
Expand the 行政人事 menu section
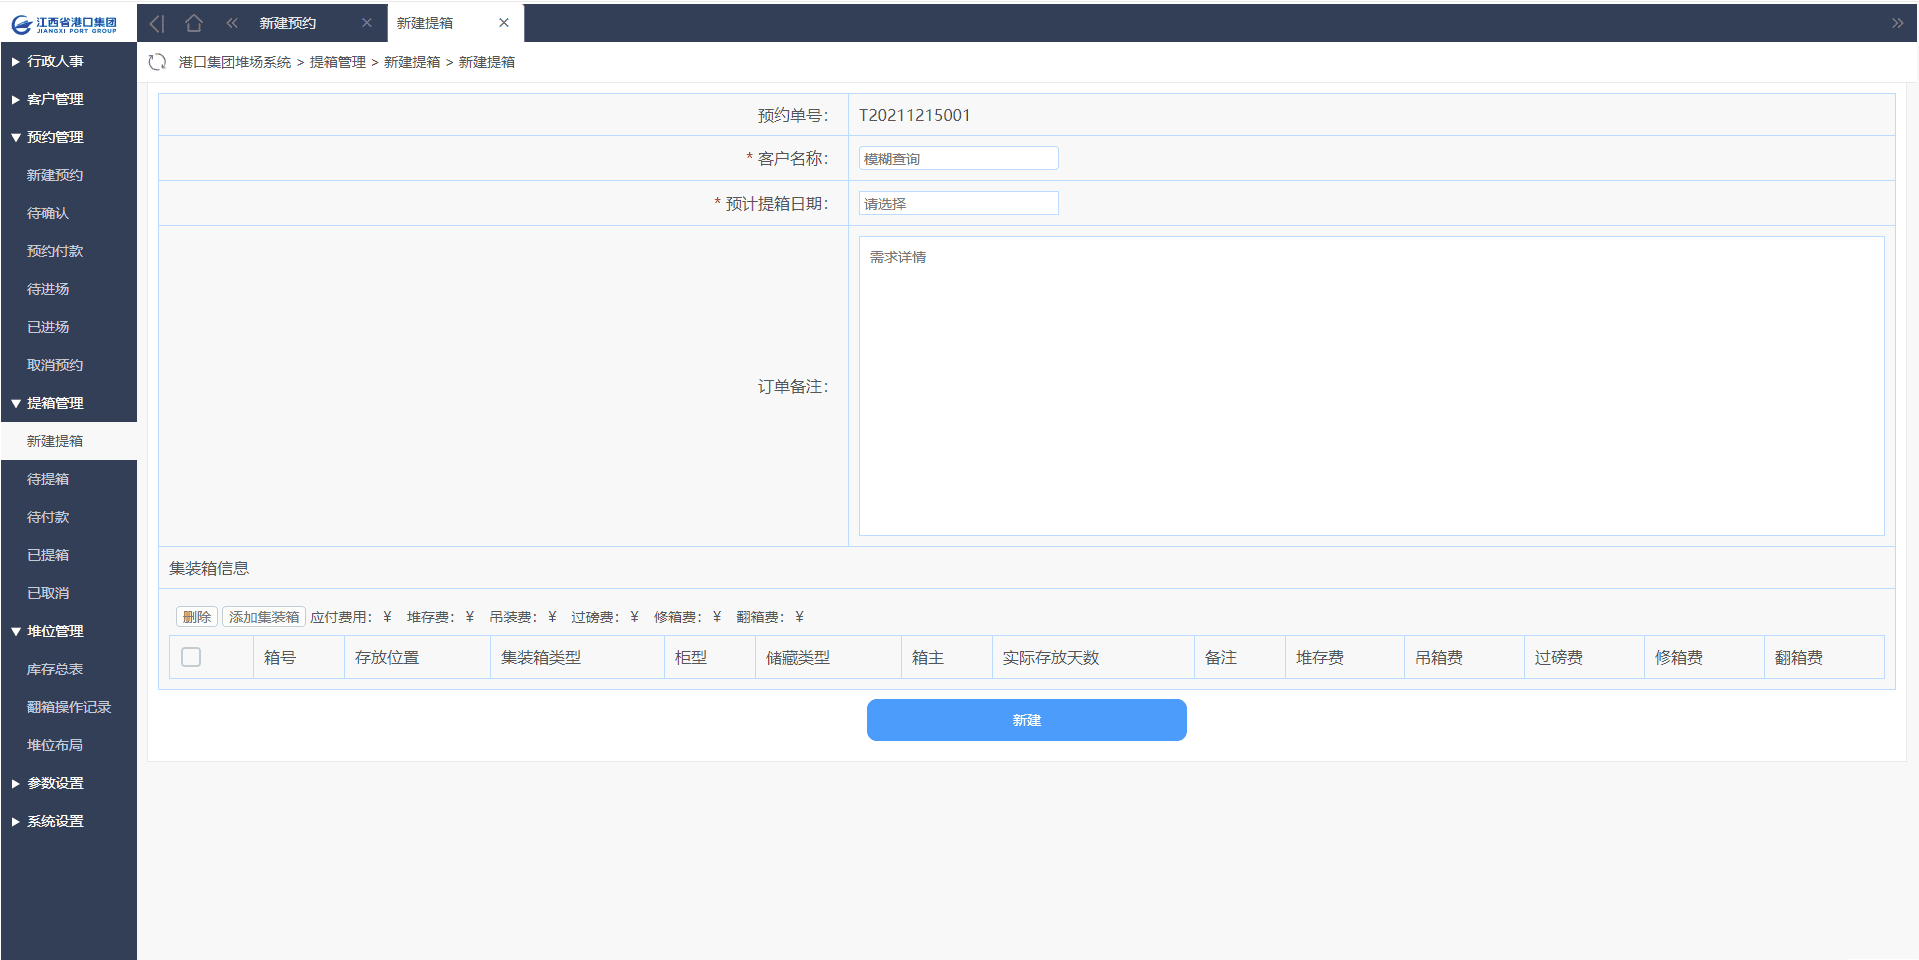pos(55,61)
